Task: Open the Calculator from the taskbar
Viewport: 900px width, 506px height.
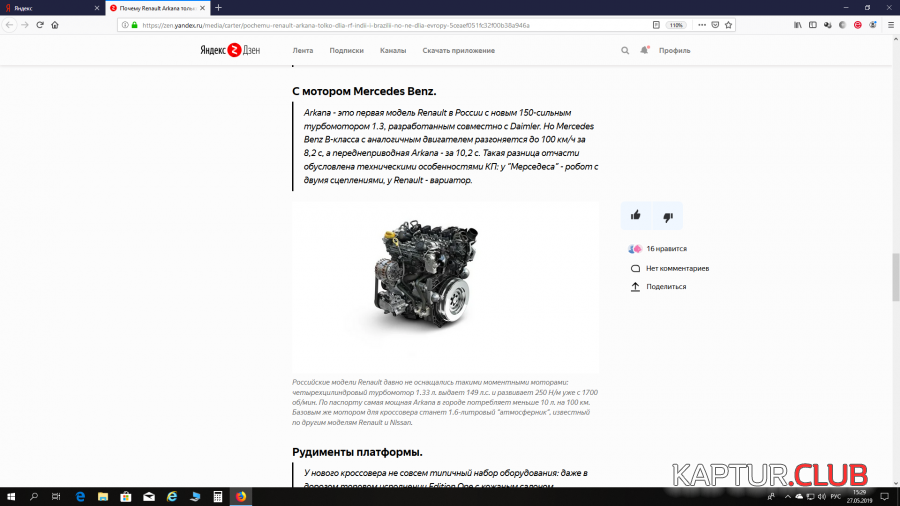Action: (x=218, y=496)
